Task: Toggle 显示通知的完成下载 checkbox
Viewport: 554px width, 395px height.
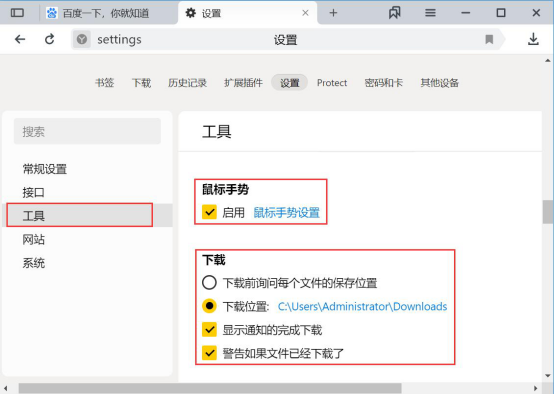Action: click(x=210, y=330)
